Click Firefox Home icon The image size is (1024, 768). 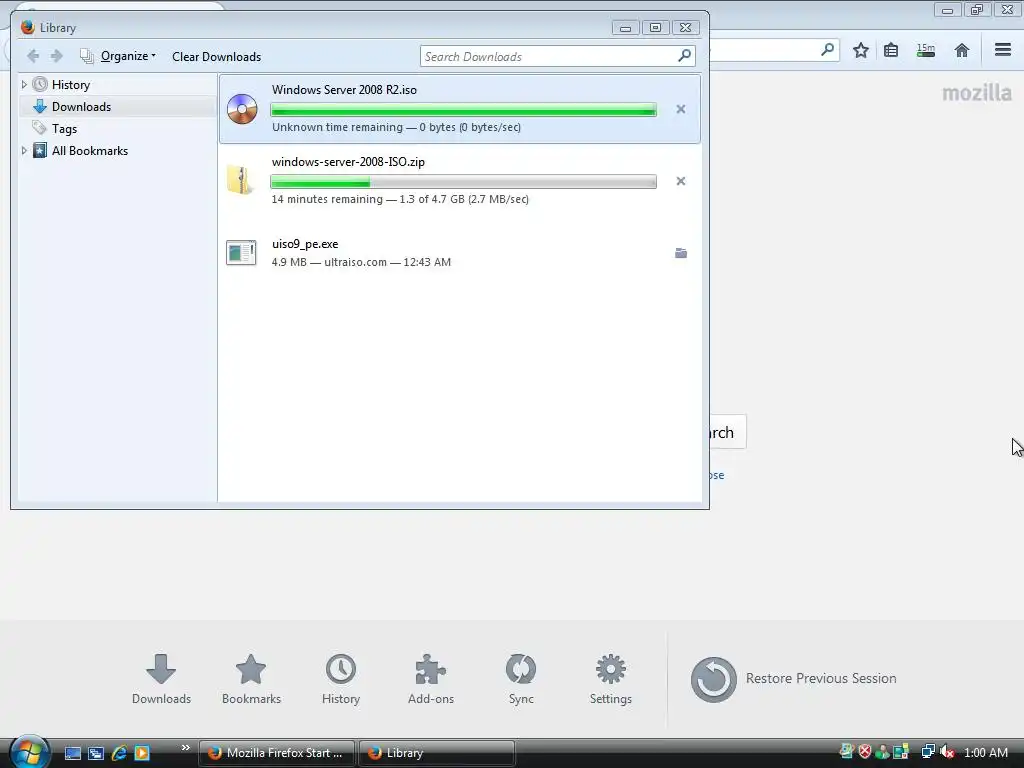pos(961,50)
